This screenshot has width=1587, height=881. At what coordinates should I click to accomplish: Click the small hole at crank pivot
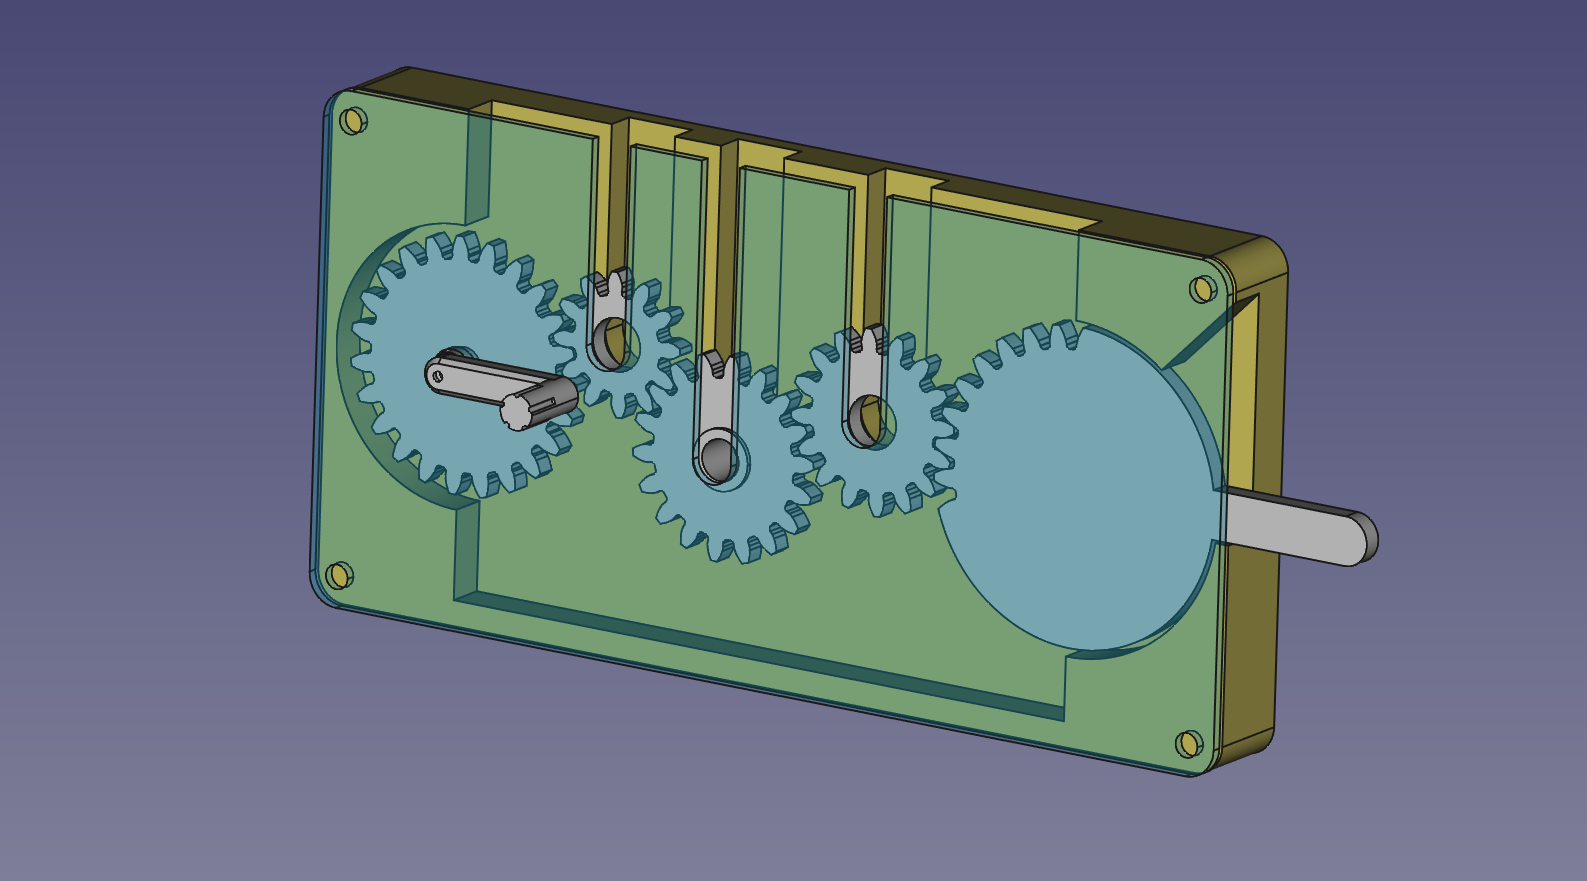(x=438, y=376)
